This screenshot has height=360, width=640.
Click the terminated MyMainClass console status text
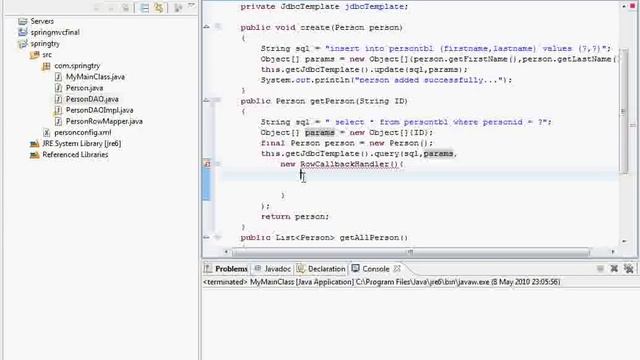[x=382, y=282]
